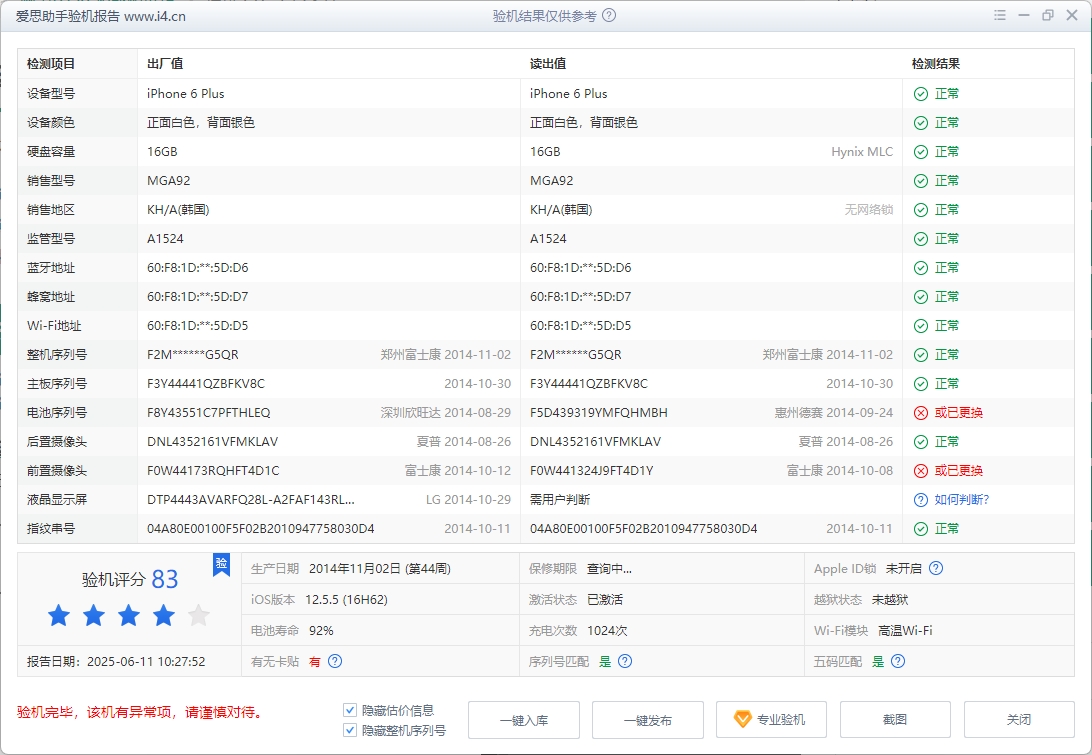Minimize the report window
Viewport: 1092px width, 755px height.
point(1024,15)
